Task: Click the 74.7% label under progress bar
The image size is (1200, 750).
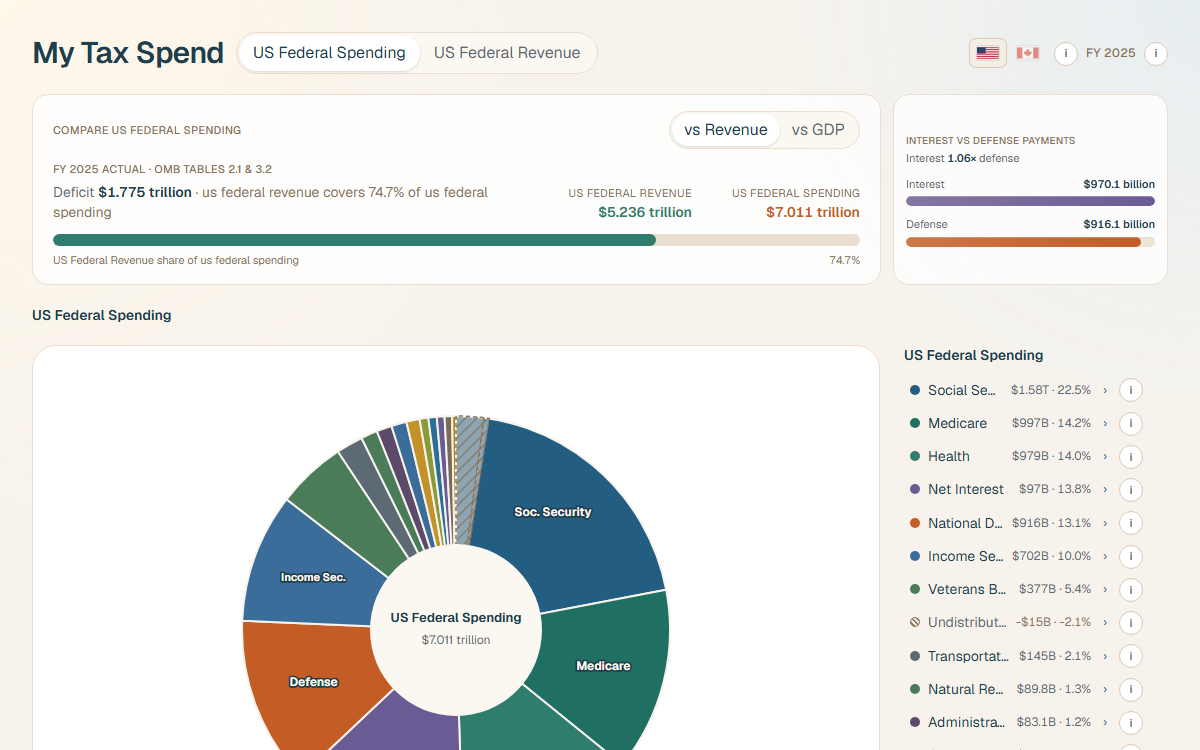Action: coord(845,260)
